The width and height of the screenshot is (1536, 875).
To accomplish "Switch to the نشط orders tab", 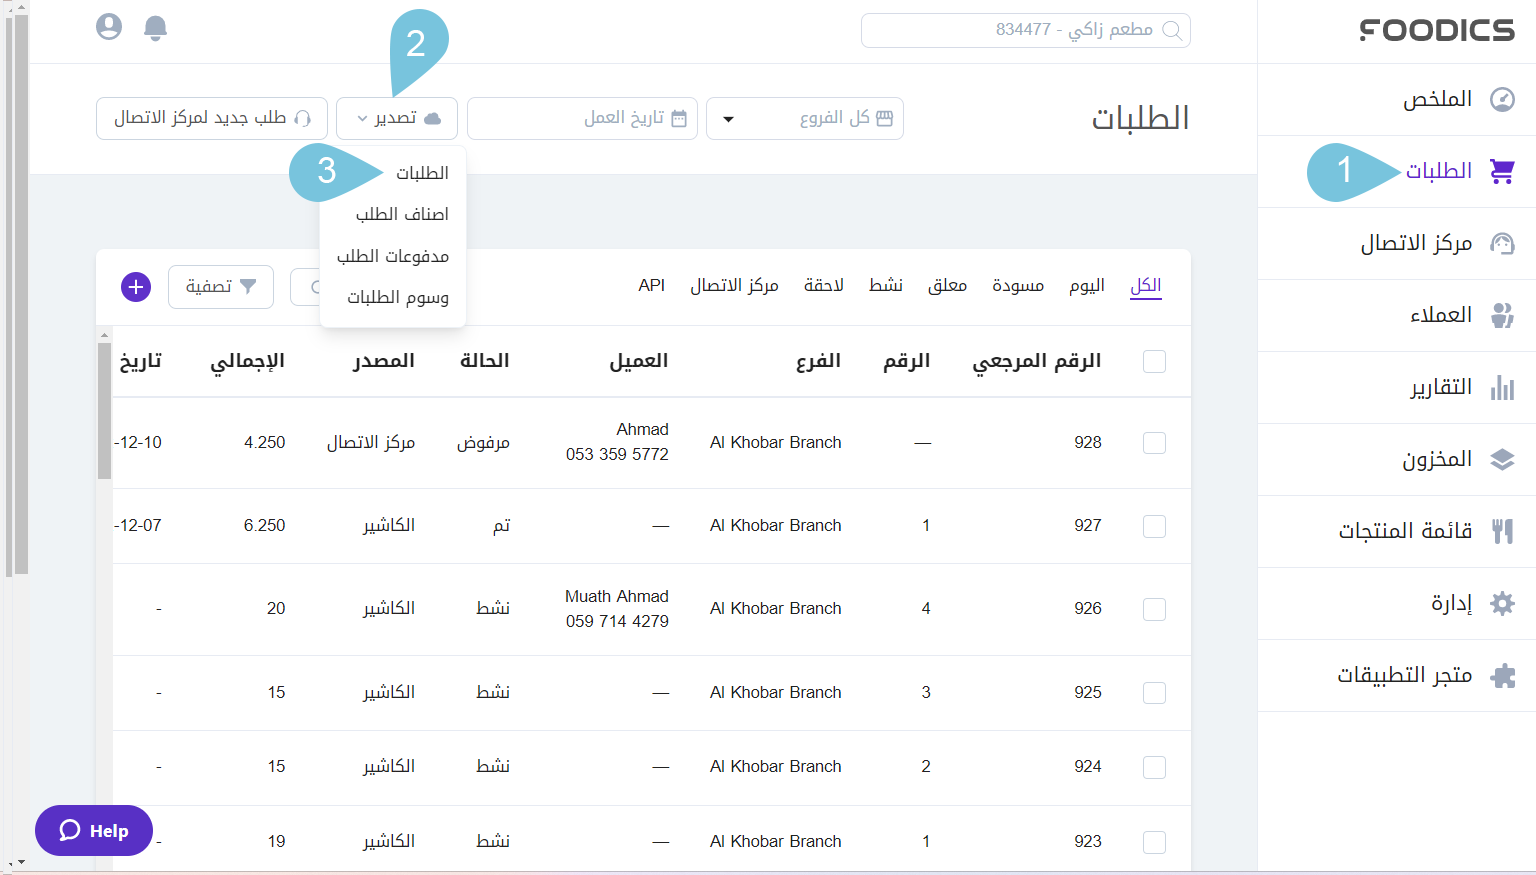I will 886,285.
